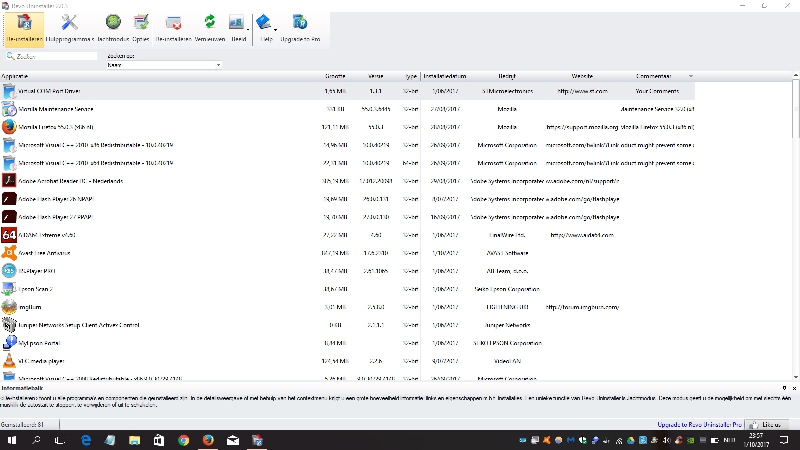Select Adobe Flash Player 27 icon
Viewport: 800px width, 450px height.
point(9,217)
